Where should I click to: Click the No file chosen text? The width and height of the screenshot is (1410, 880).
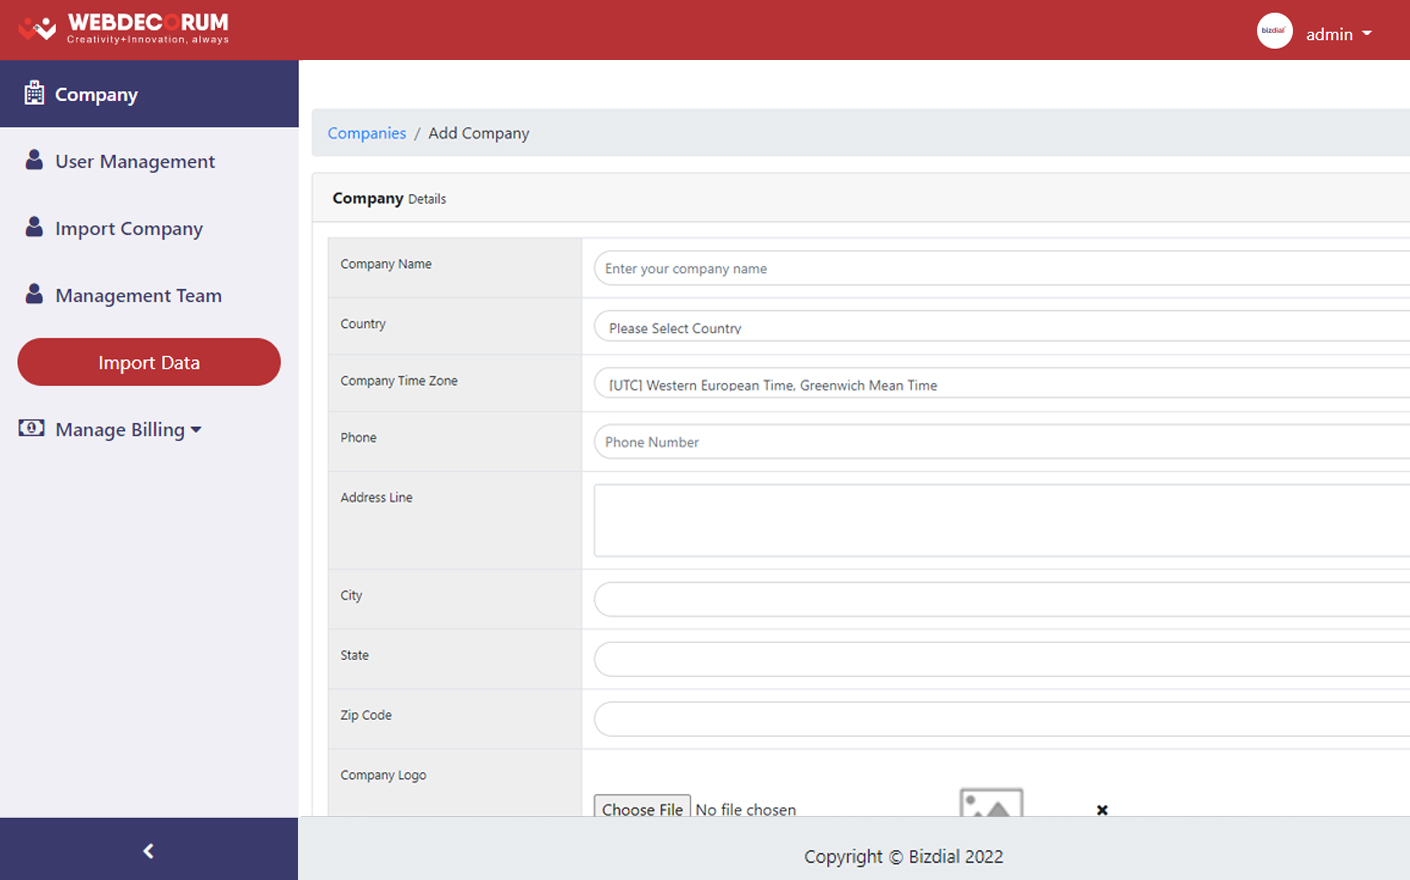(x=746, y=809)
